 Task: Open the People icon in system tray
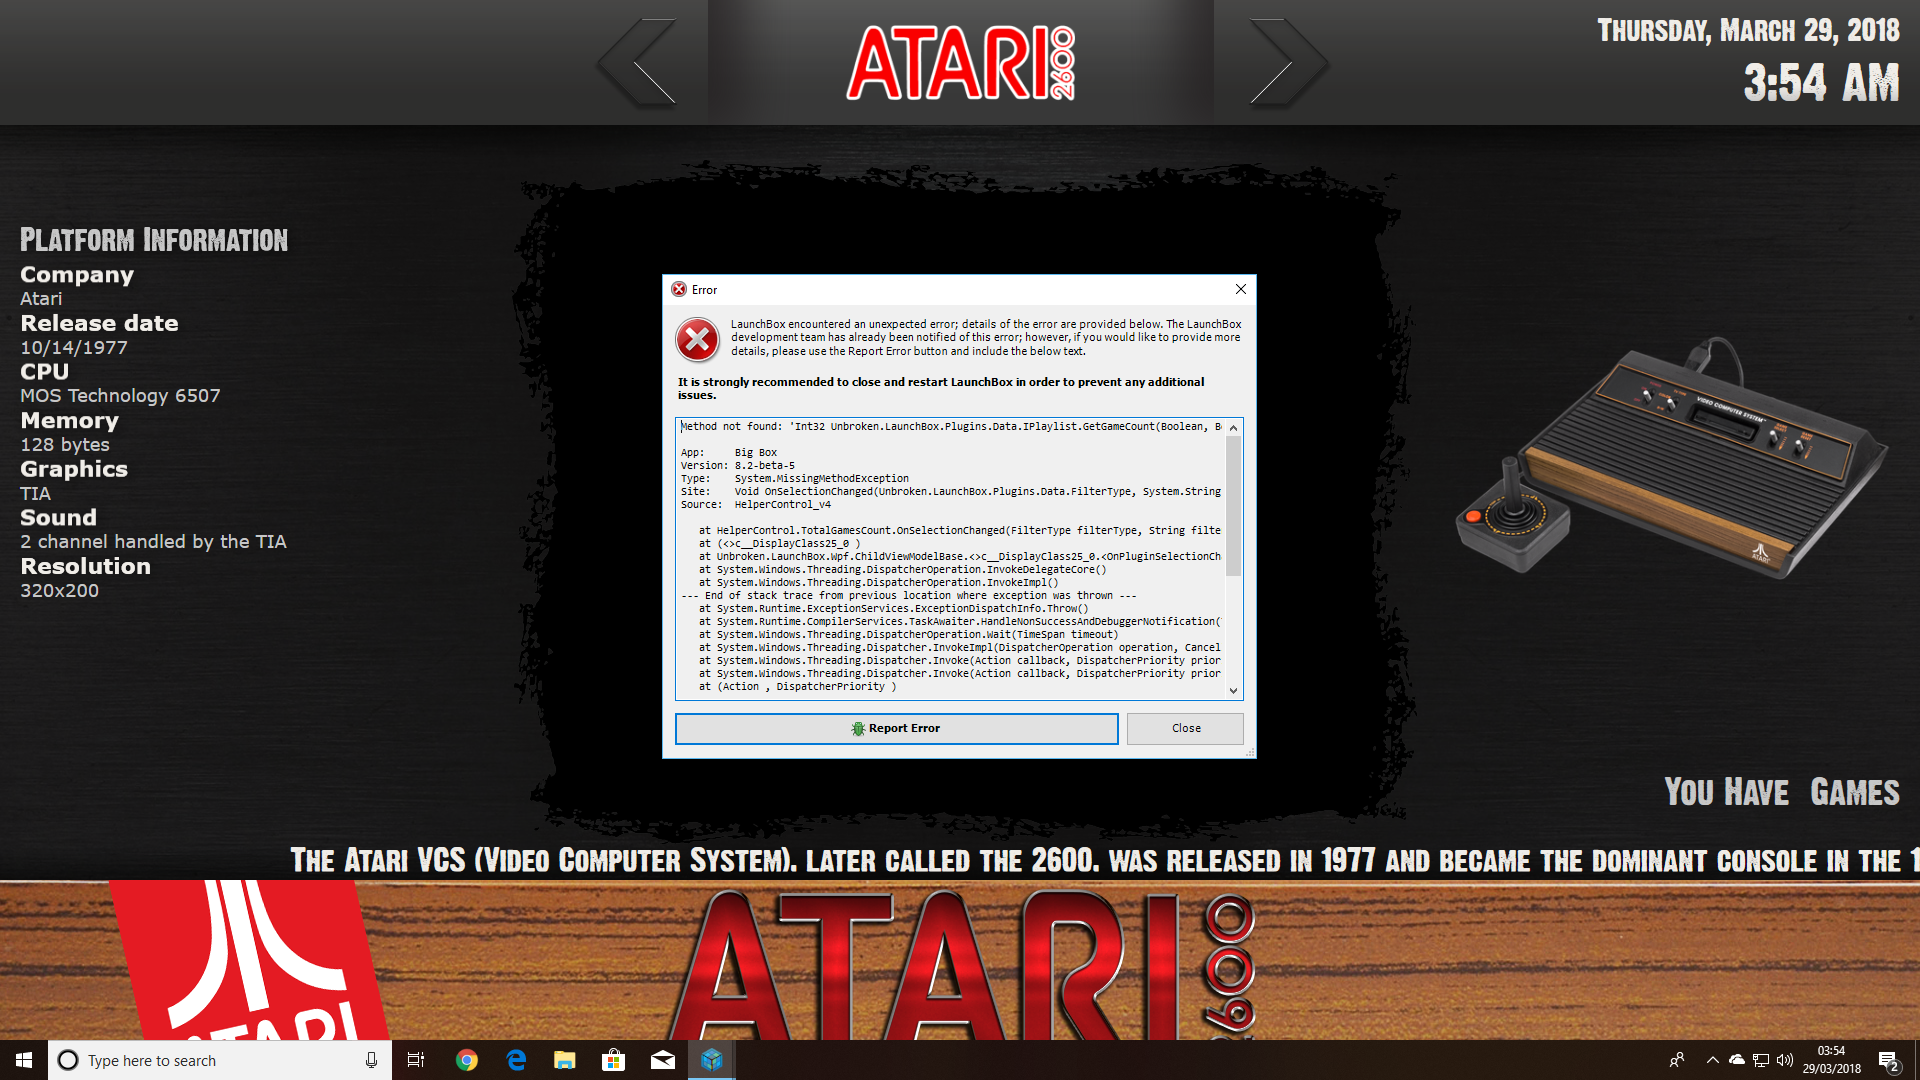point(1677,1060)
